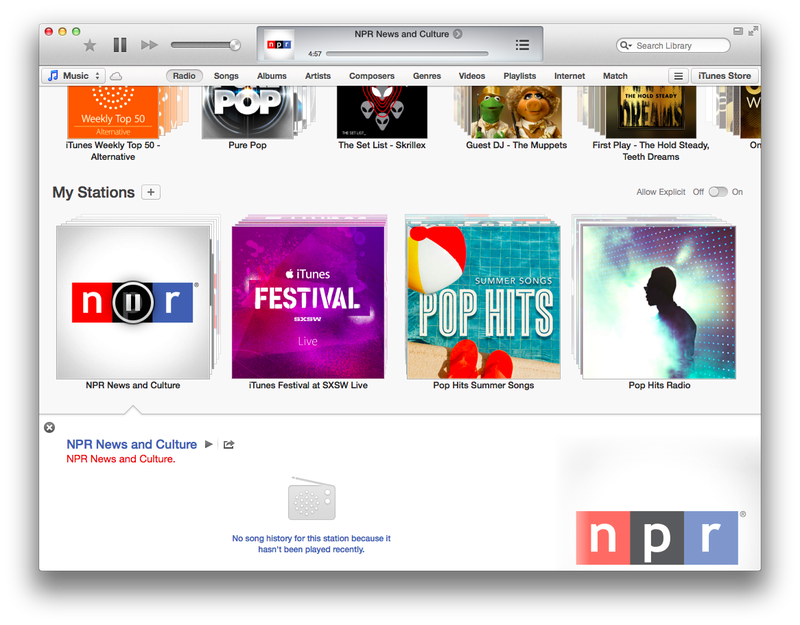The height and width of the screenshot is (625, 800).
Task: Enter full screen with the arrows icon
Action: [753, 31]
